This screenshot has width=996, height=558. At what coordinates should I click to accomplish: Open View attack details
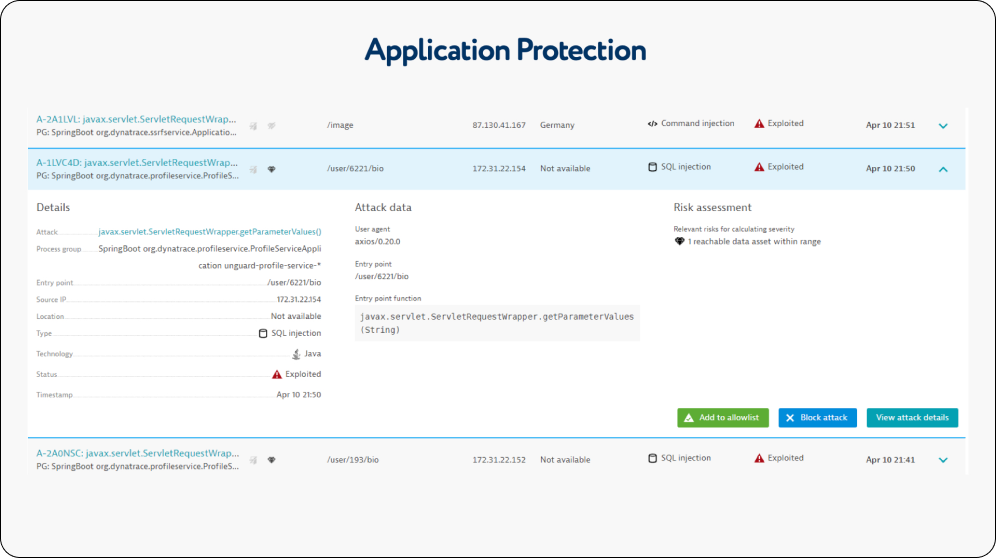[912, 418]
